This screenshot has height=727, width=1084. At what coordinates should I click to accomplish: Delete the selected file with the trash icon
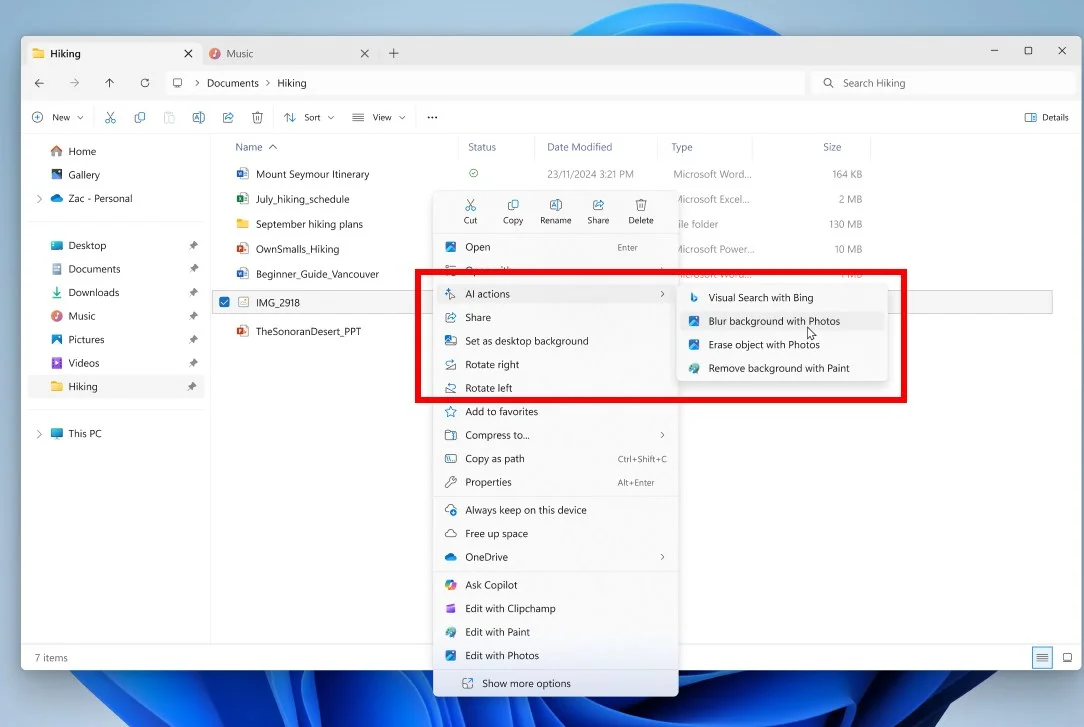(640, 211)
